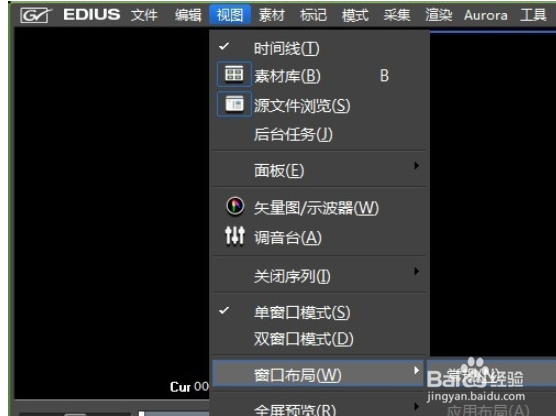Expand the 窗口布局(W) submenu arrow
The image size is (556, 416).
416,371
